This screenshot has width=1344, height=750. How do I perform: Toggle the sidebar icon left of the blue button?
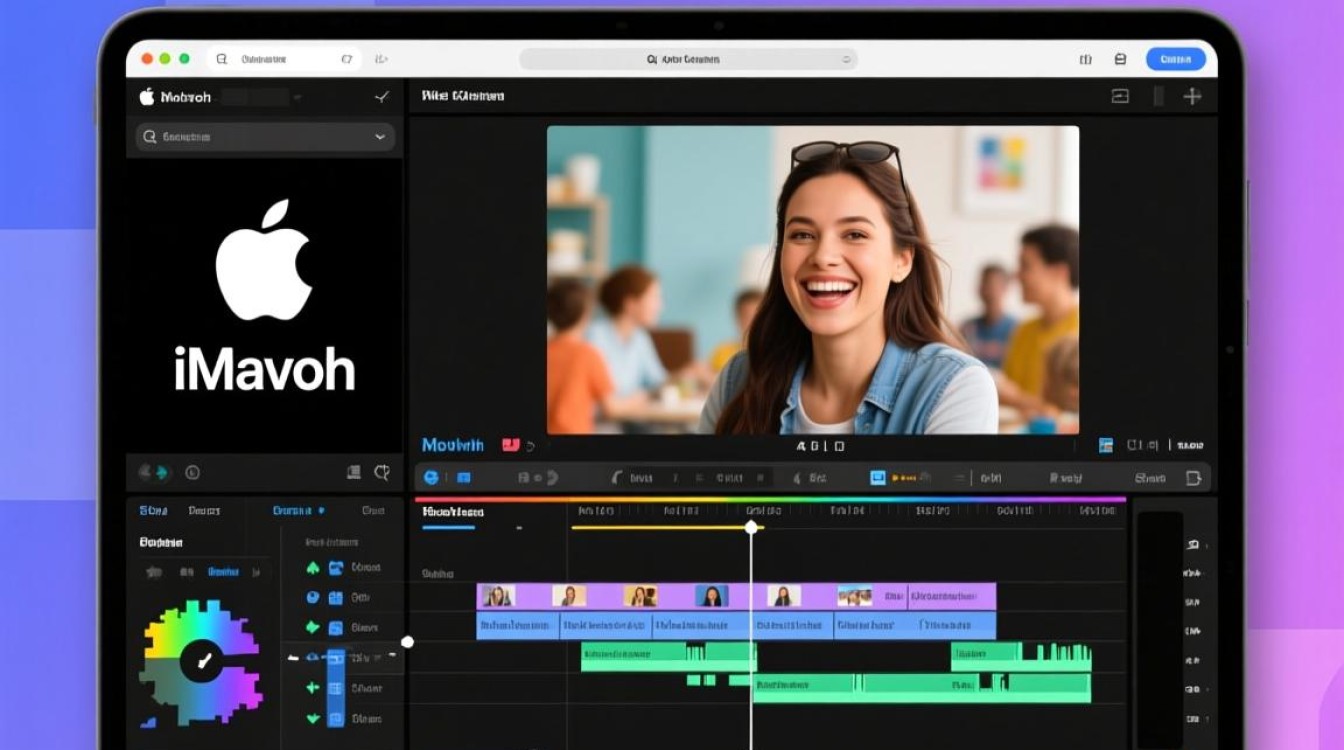pos(1120,60)
